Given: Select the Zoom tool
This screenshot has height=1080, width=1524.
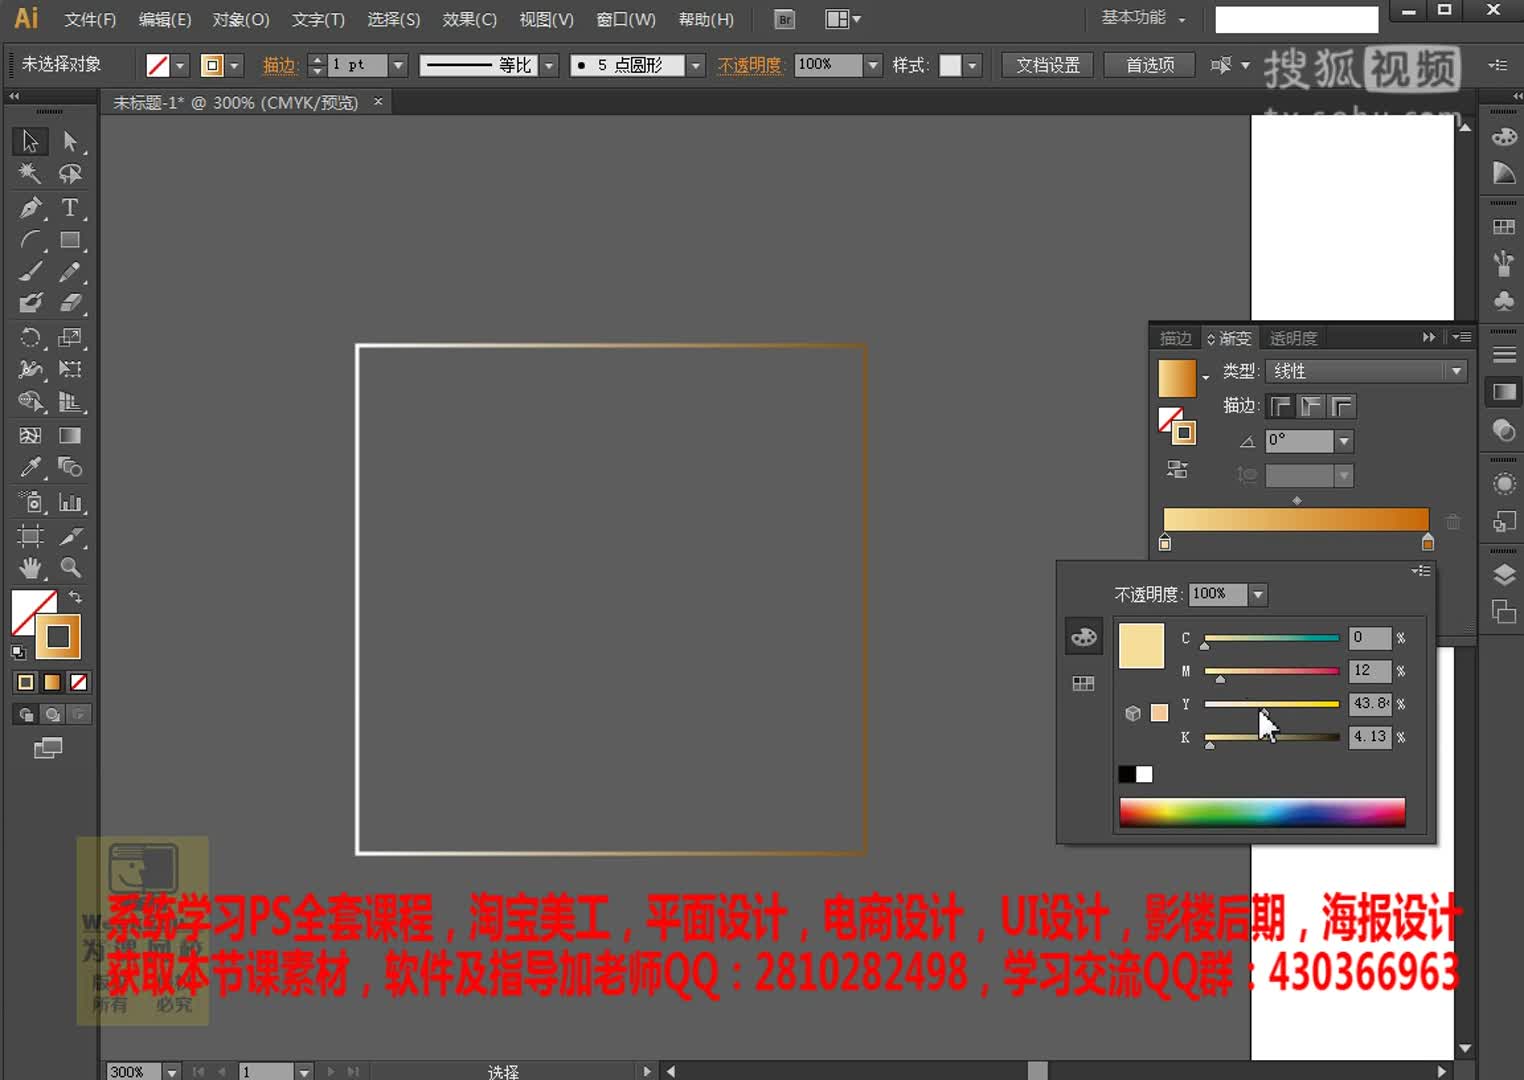Looking at the screenshot, I should coord(70,568).
